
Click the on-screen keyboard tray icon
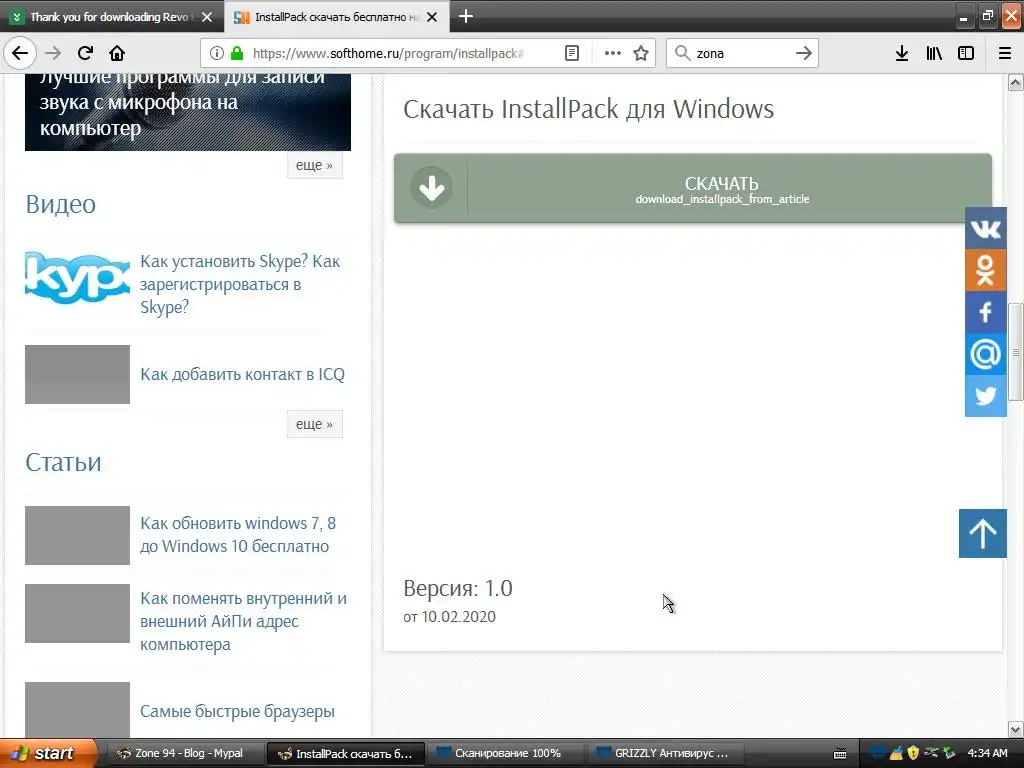(840, 754)
